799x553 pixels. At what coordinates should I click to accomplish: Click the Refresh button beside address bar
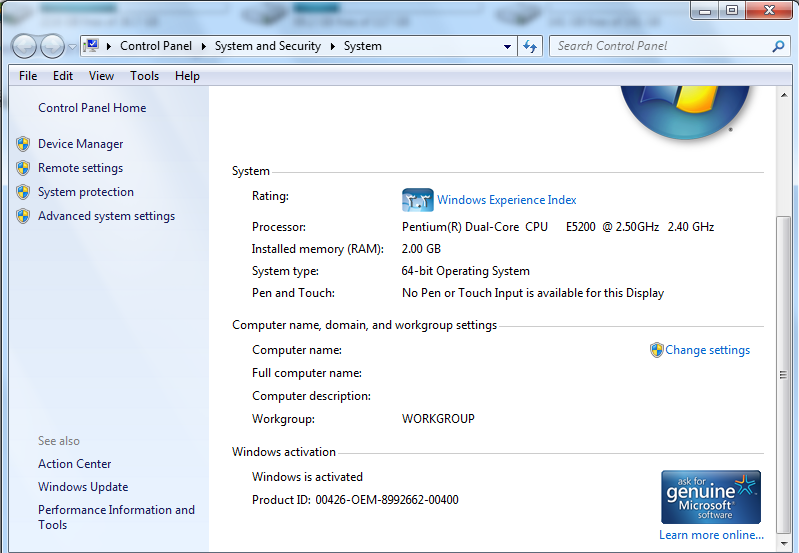530,46
